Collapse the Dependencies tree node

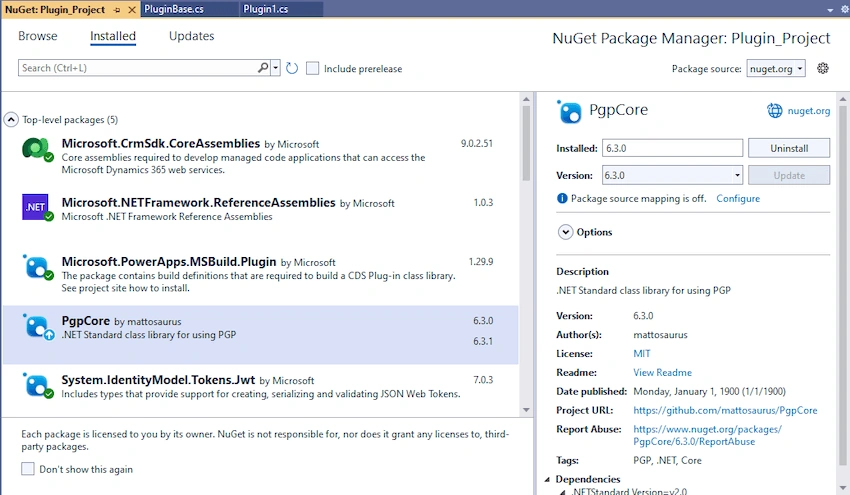click(547, 479)
